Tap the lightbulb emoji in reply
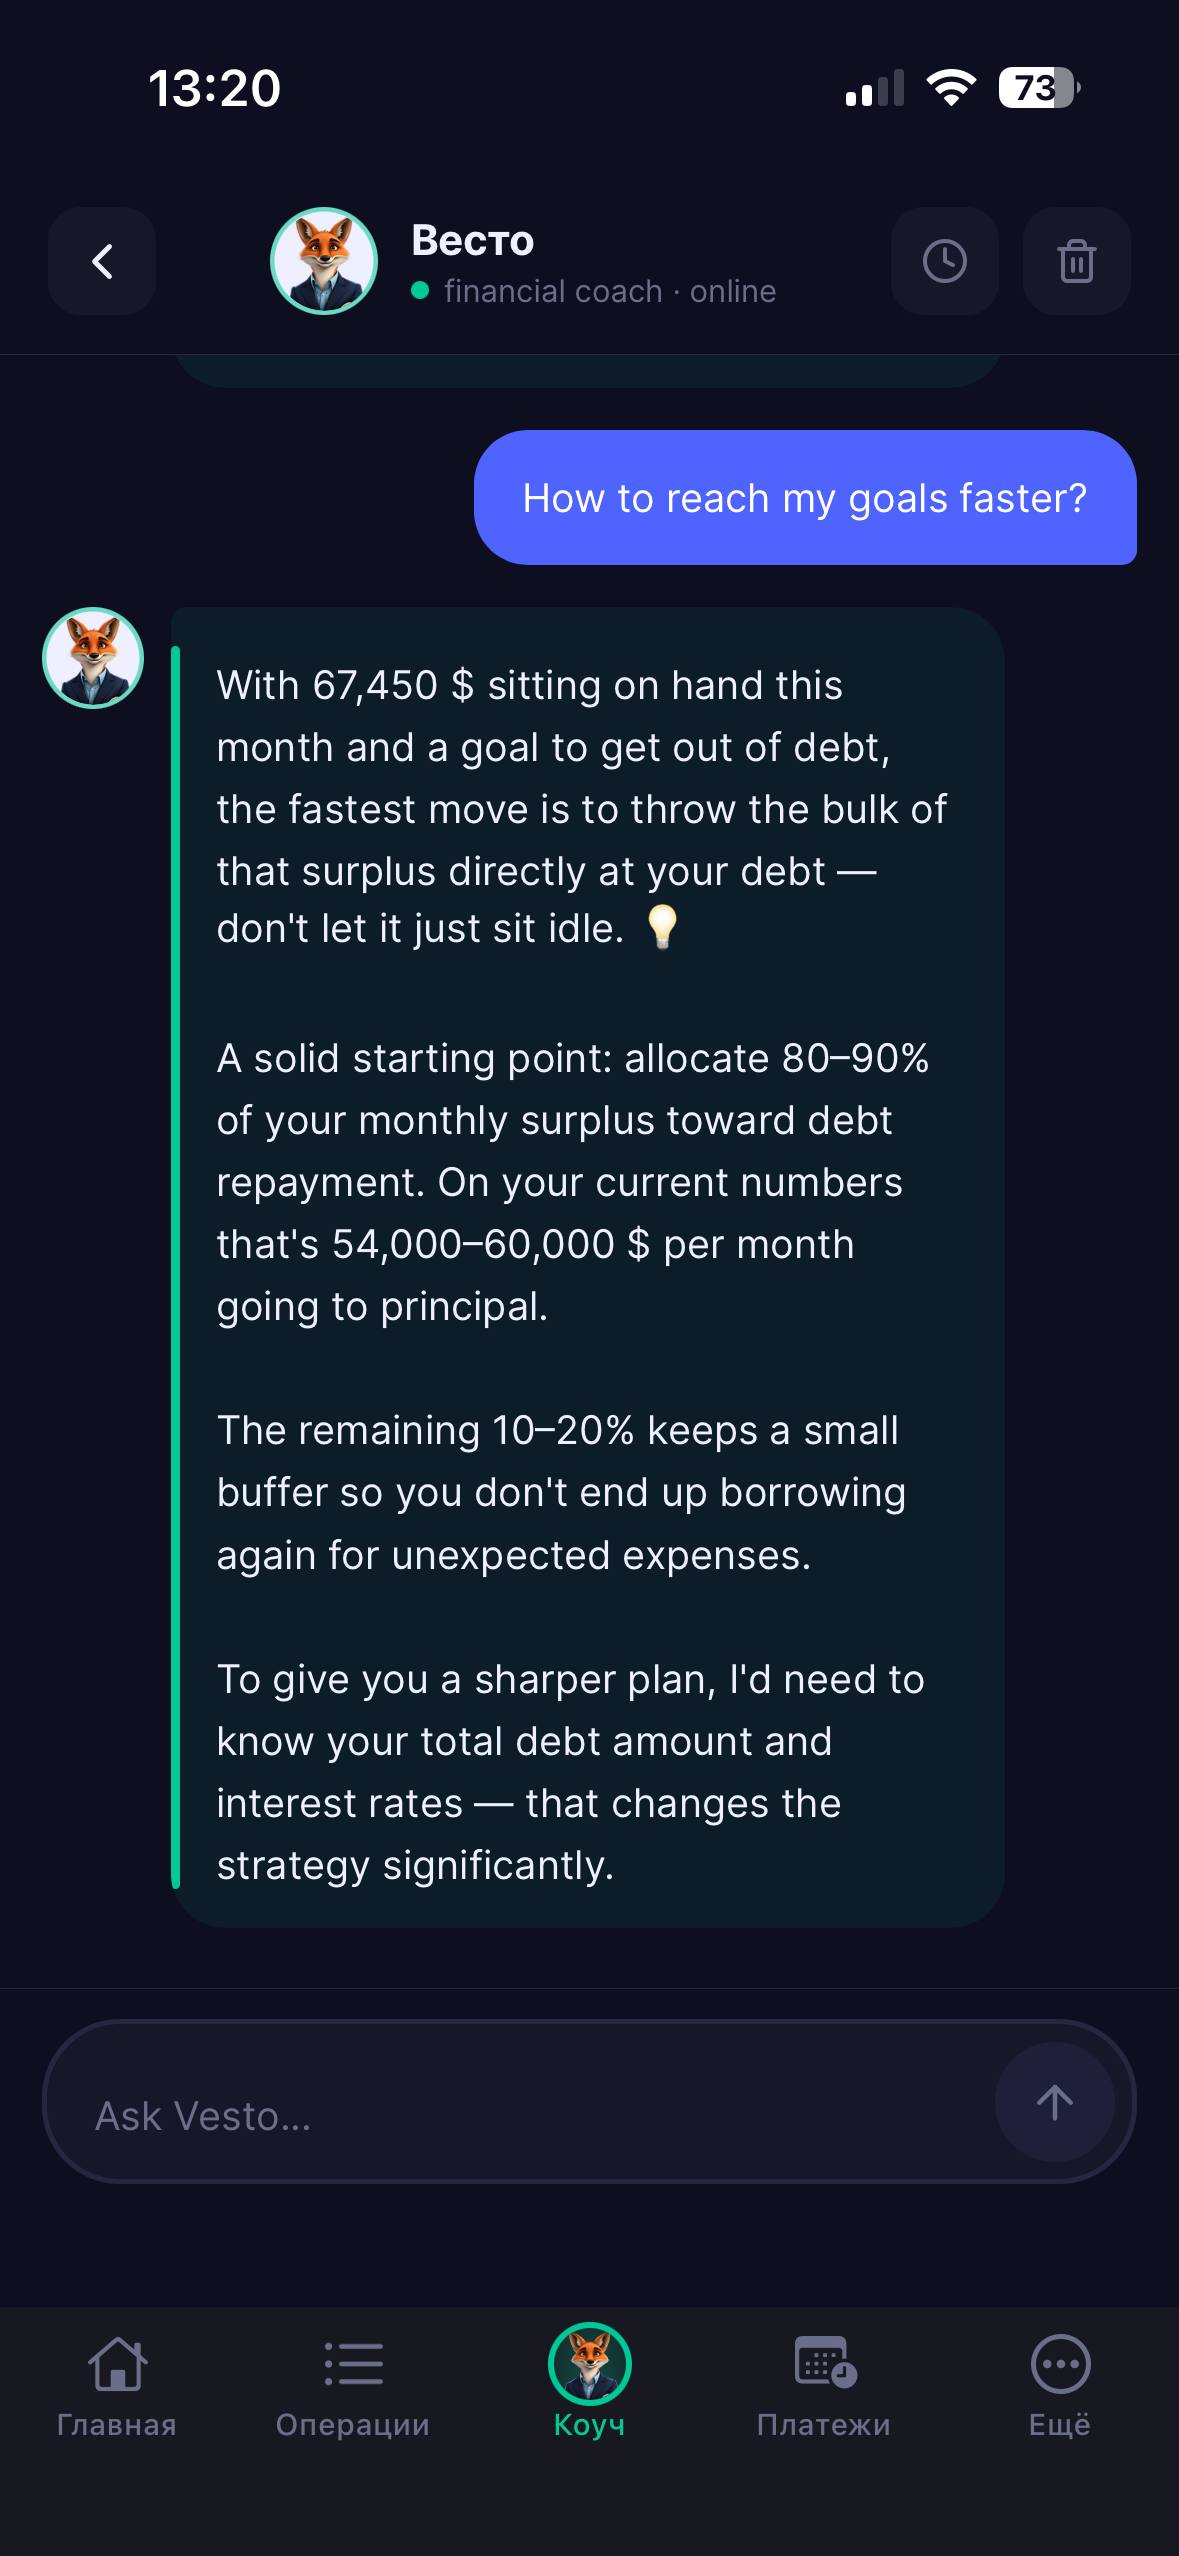 click(662, 927)
